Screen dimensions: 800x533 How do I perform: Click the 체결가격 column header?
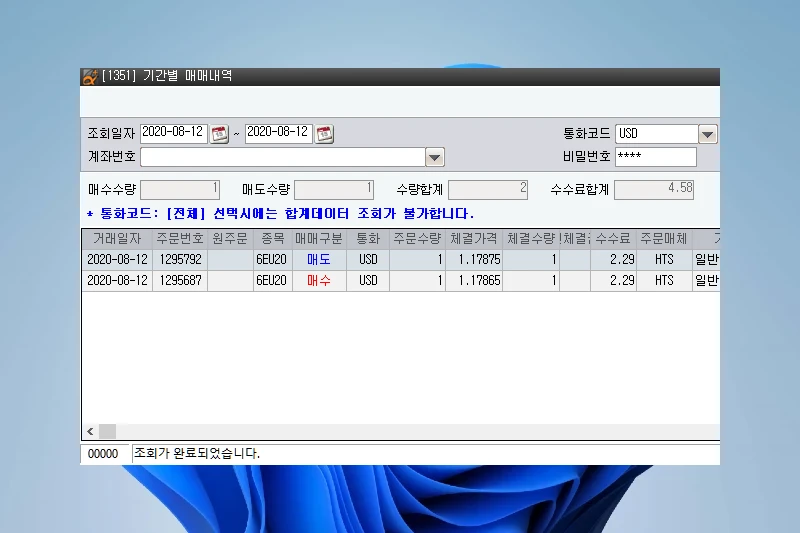coord(474,239)
